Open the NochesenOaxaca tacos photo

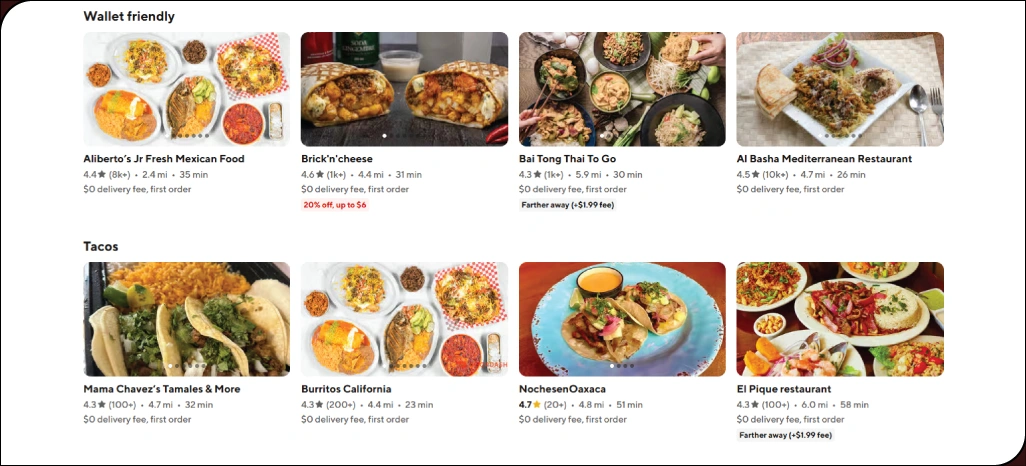(x=622, y=319)
